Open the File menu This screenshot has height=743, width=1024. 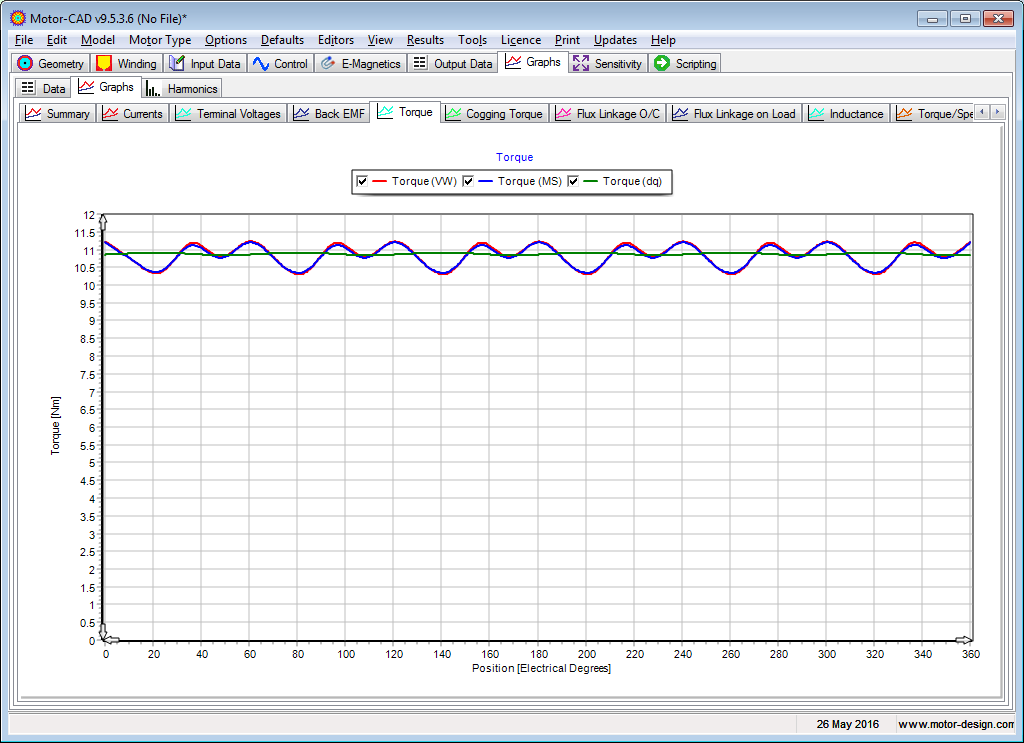click(24, 40)
